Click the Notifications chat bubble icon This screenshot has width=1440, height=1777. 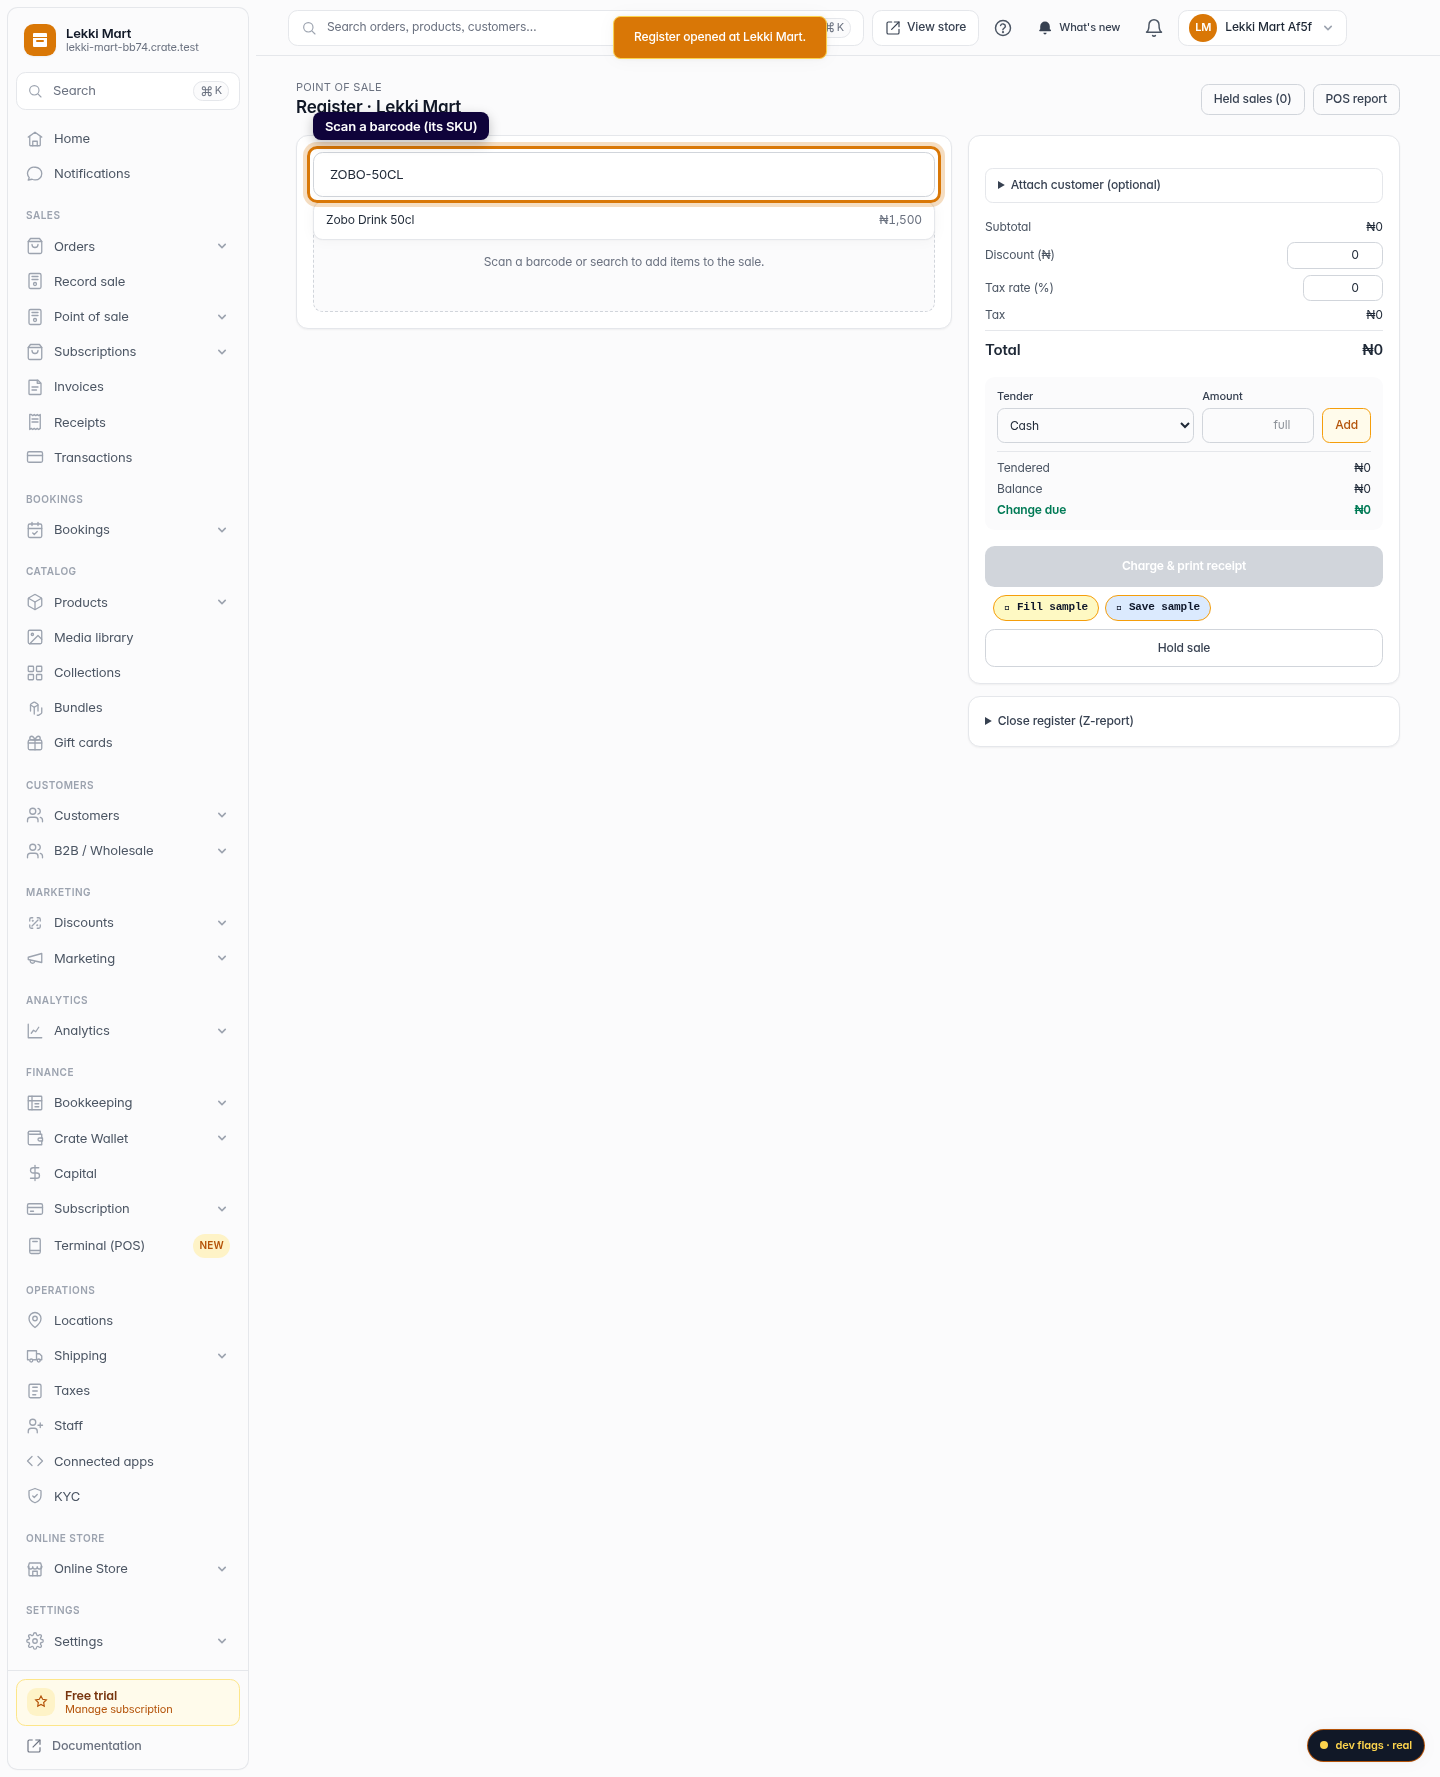click(35, 174)
